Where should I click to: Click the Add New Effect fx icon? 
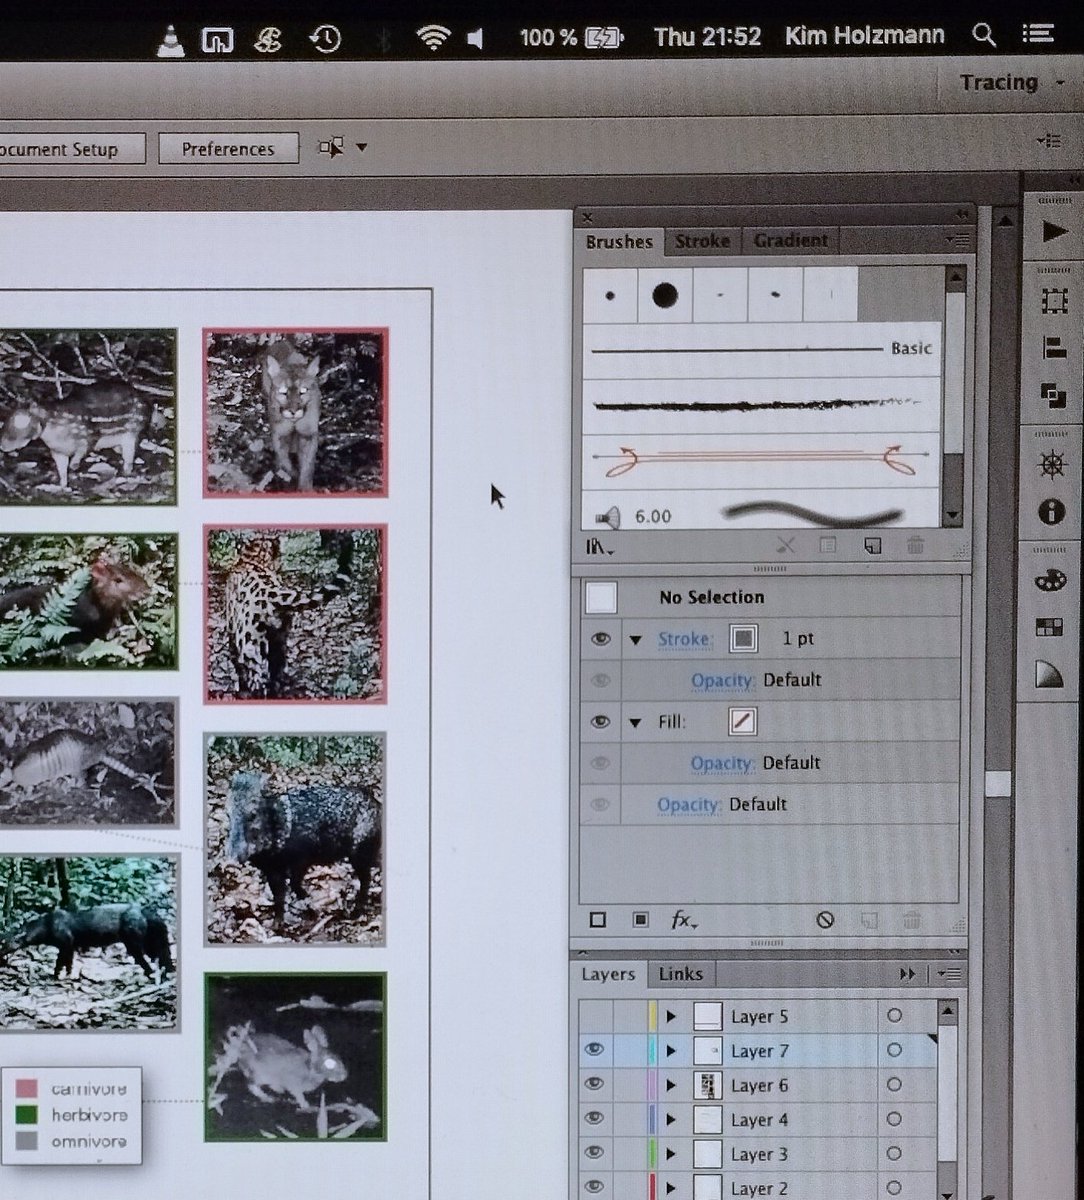pyautogui.click(x=683, y=920)
